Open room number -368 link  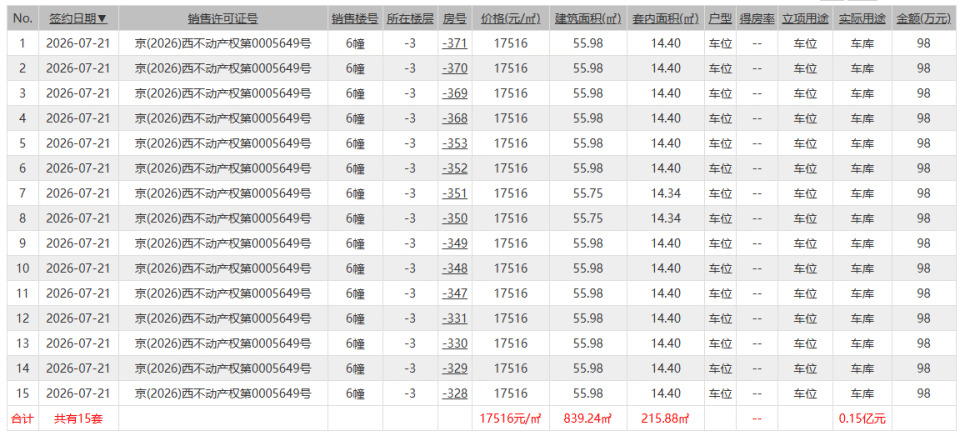(x=455, y=118)
